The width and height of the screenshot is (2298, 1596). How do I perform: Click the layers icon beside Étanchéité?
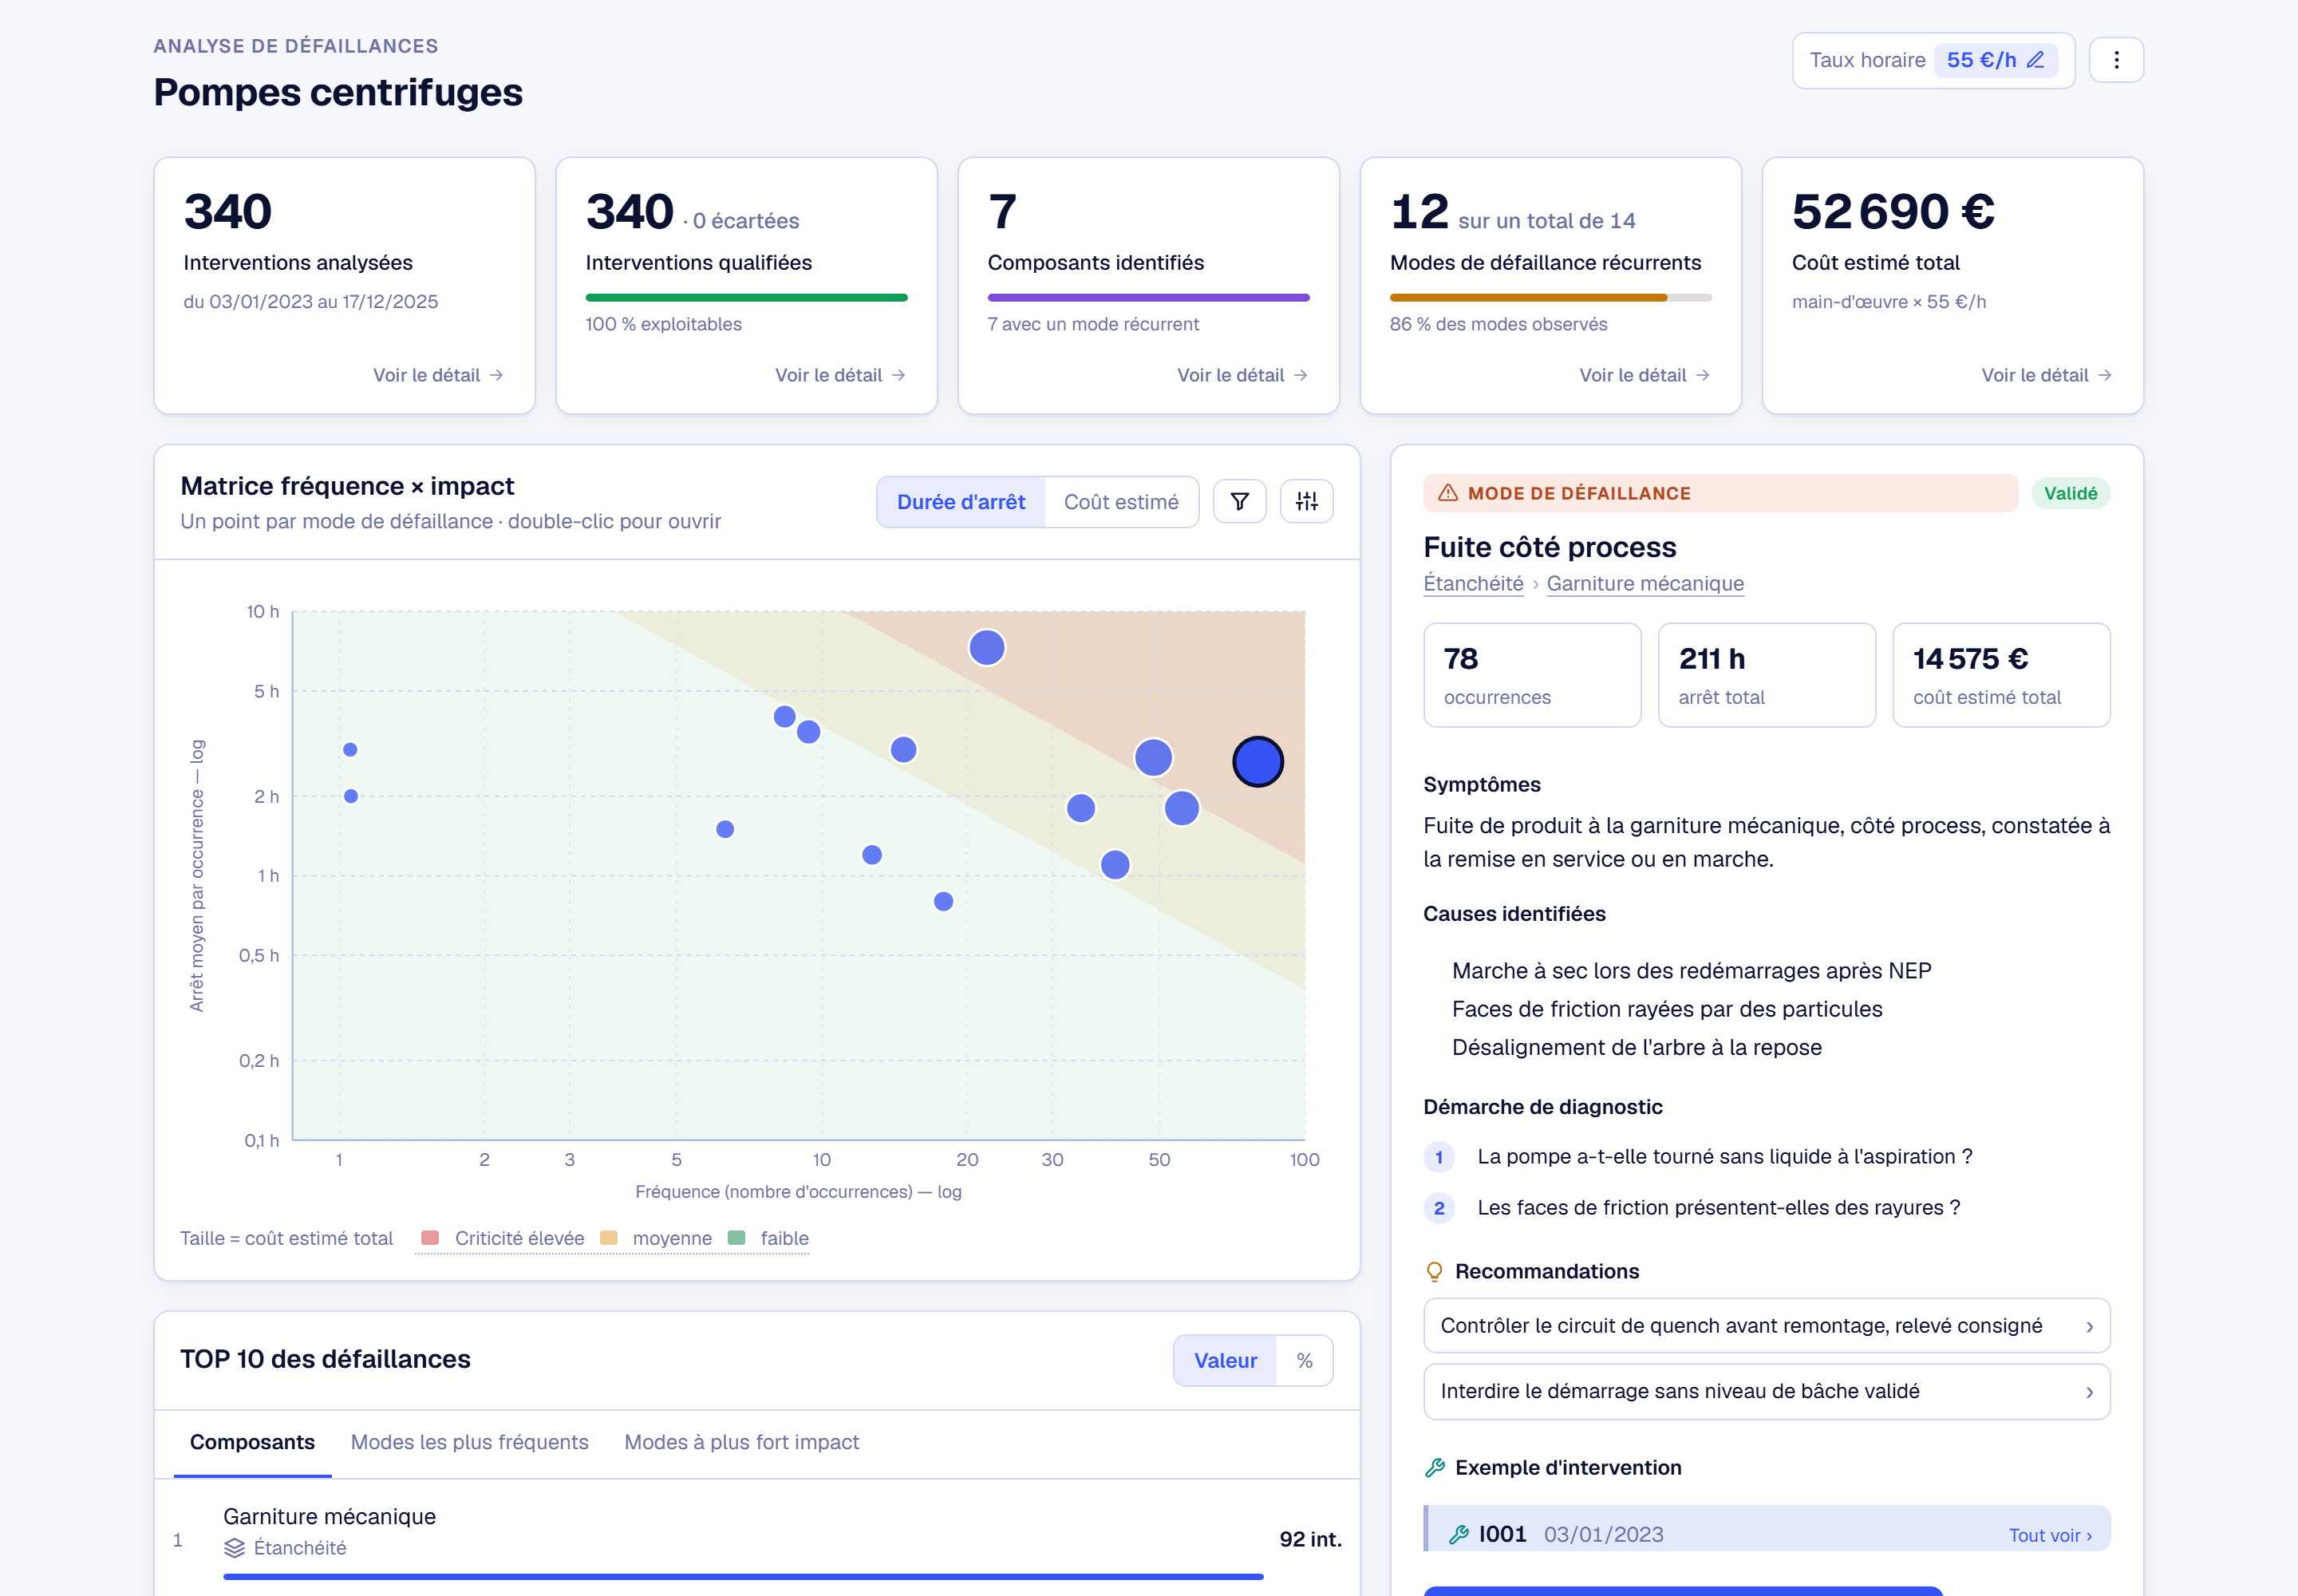[234, 1548]
